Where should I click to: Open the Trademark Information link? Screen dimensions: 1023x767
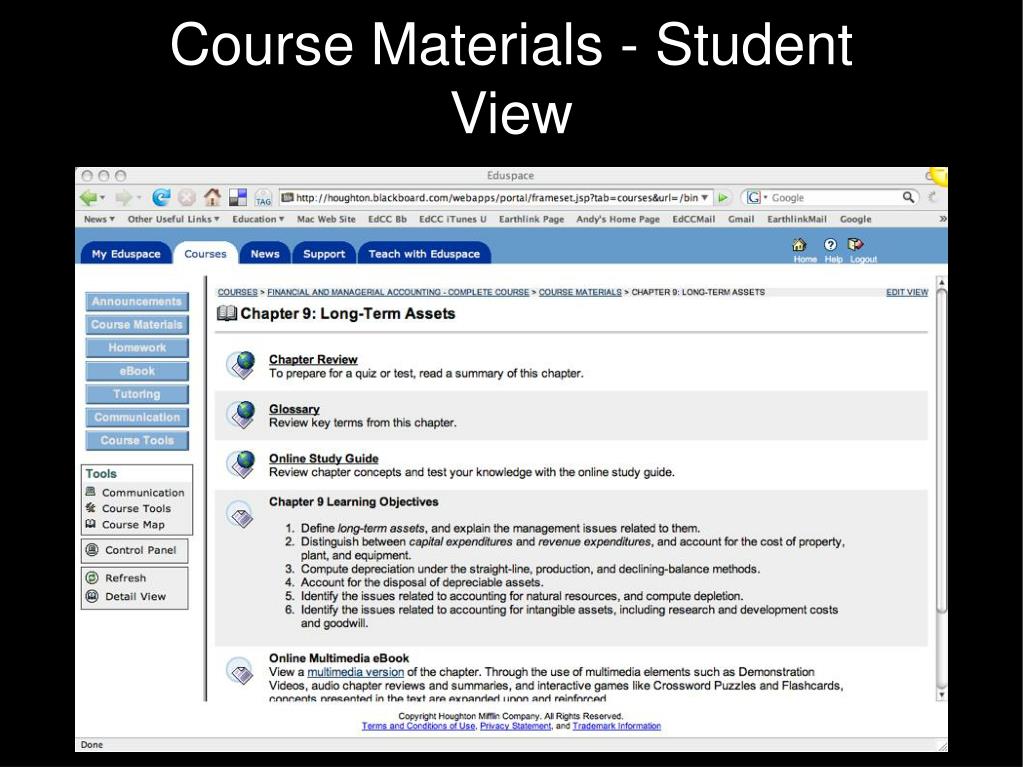(x=617, y=726)
